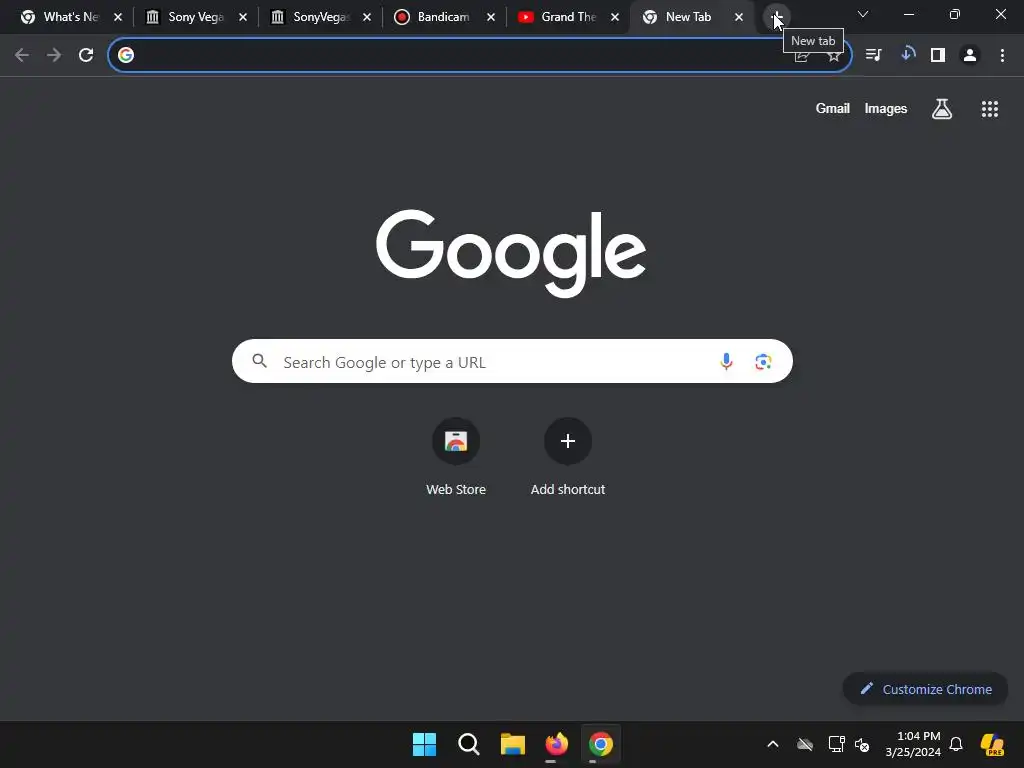Screen dimensions: 1024x768
Task: Click the Google logo
Action: click(x=511, y=253)
